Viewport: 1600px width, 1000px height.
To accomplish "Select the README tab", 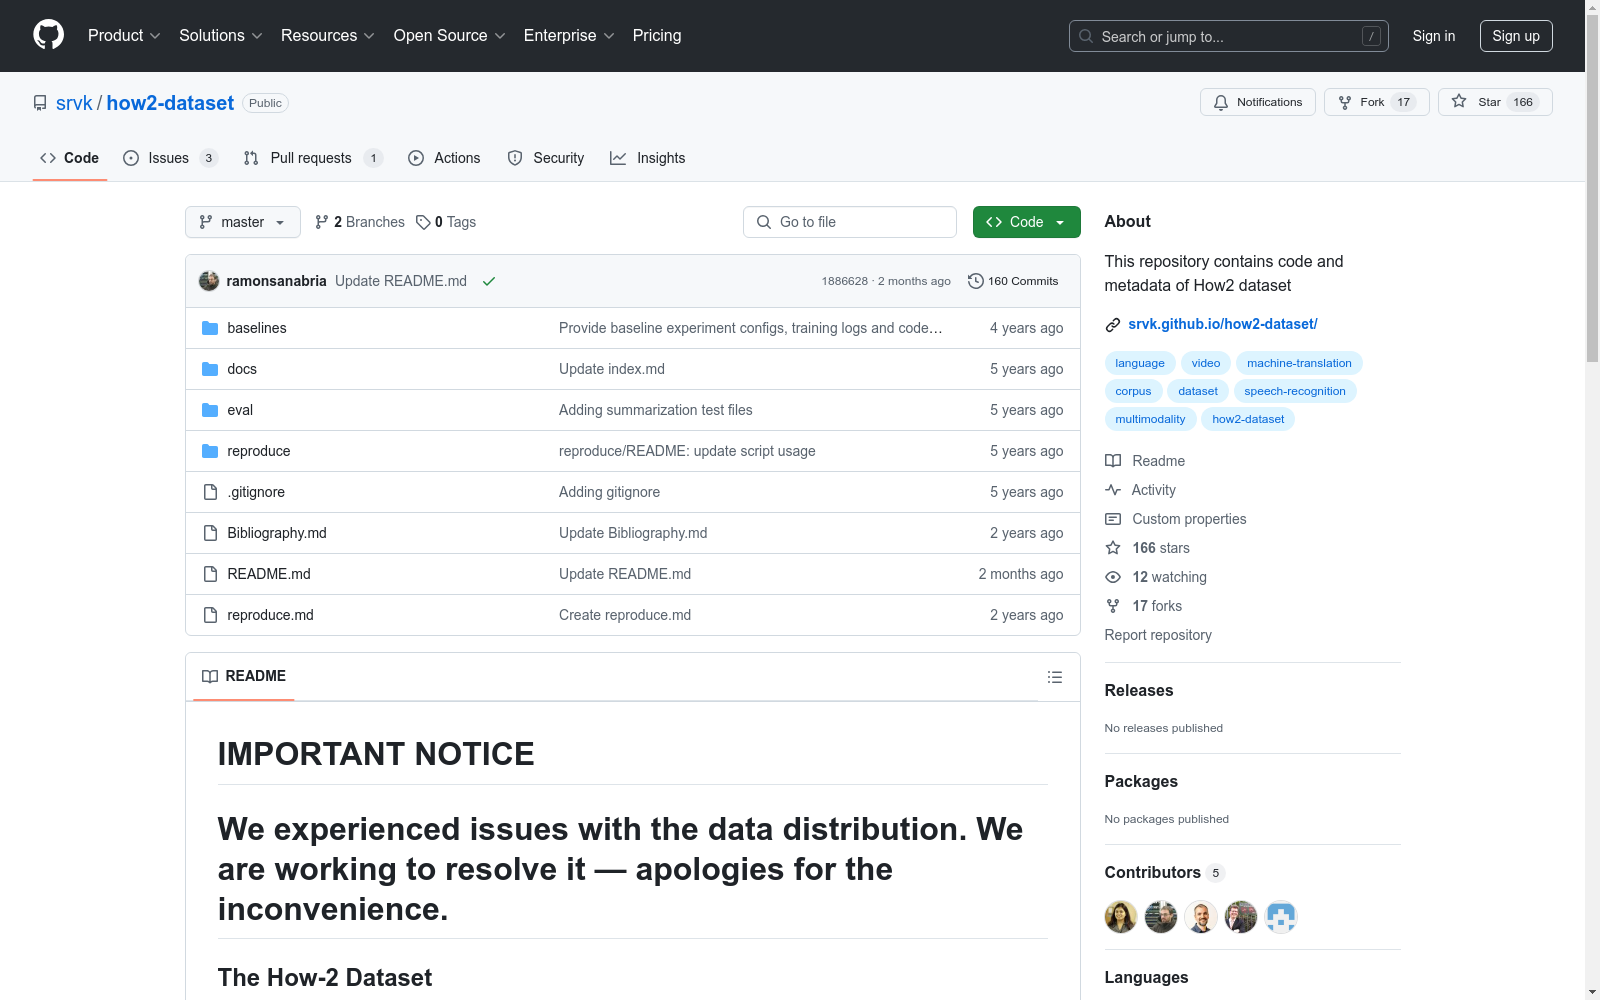I will pos(244,676).
